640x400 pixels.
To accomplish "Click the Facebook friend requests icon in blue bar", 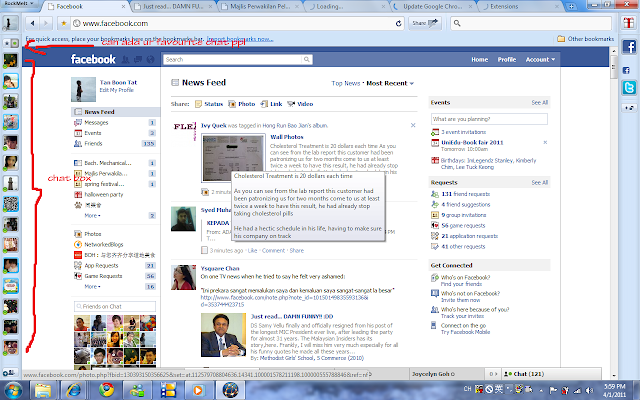I will pyautogui.click(x=125, y=60).
